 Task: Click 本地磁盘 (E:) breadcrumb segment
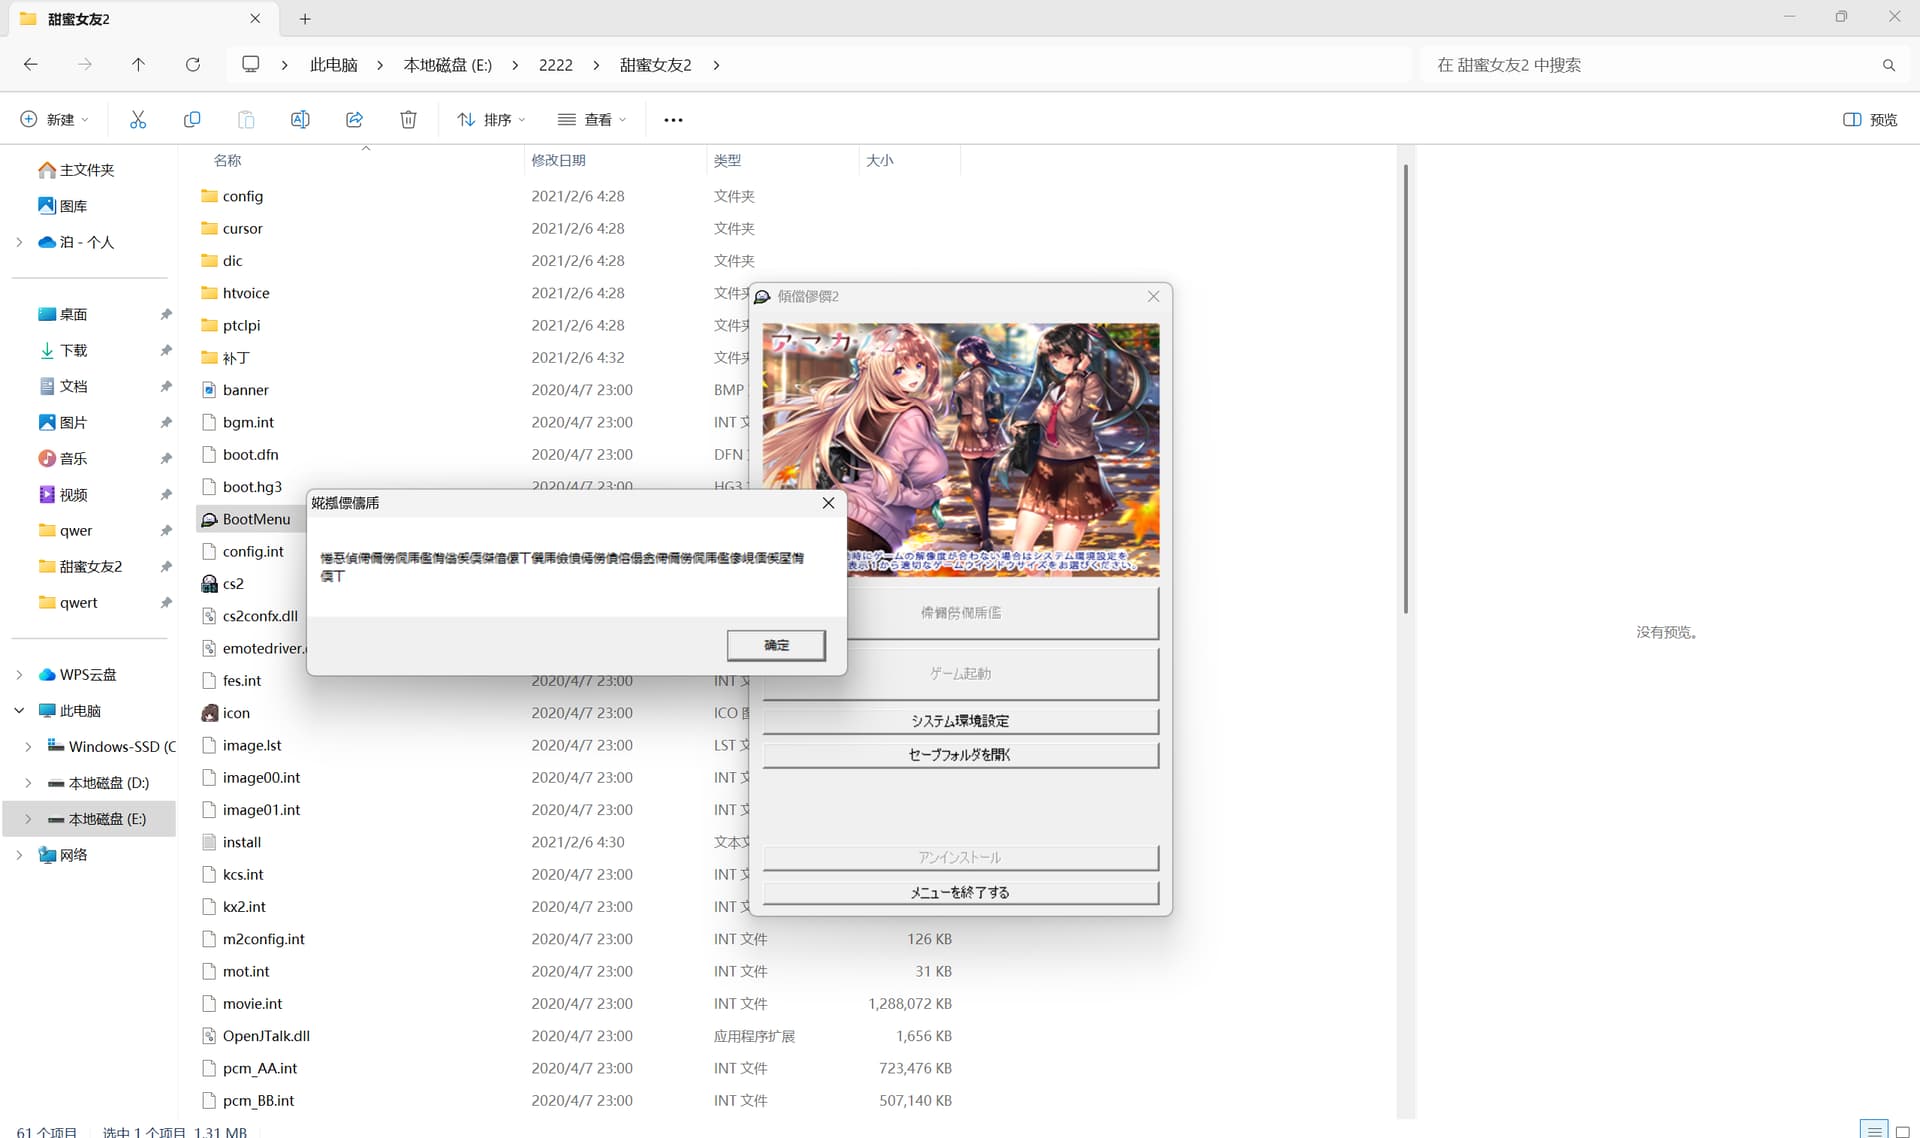coord(448,65)
